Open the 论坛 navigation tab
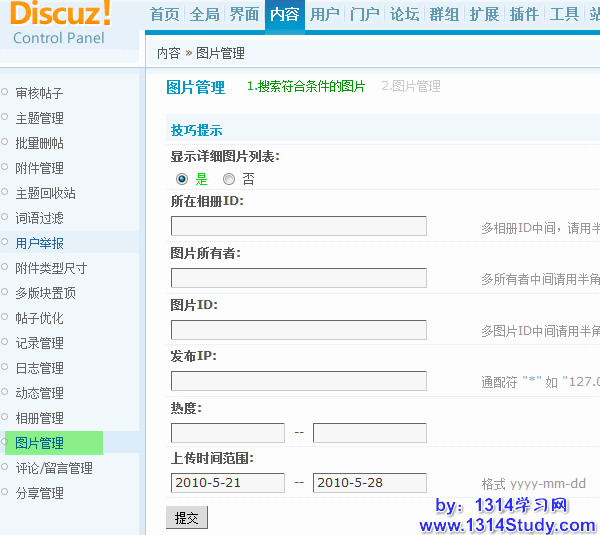The image size is (600, 535). click(404, 15)
